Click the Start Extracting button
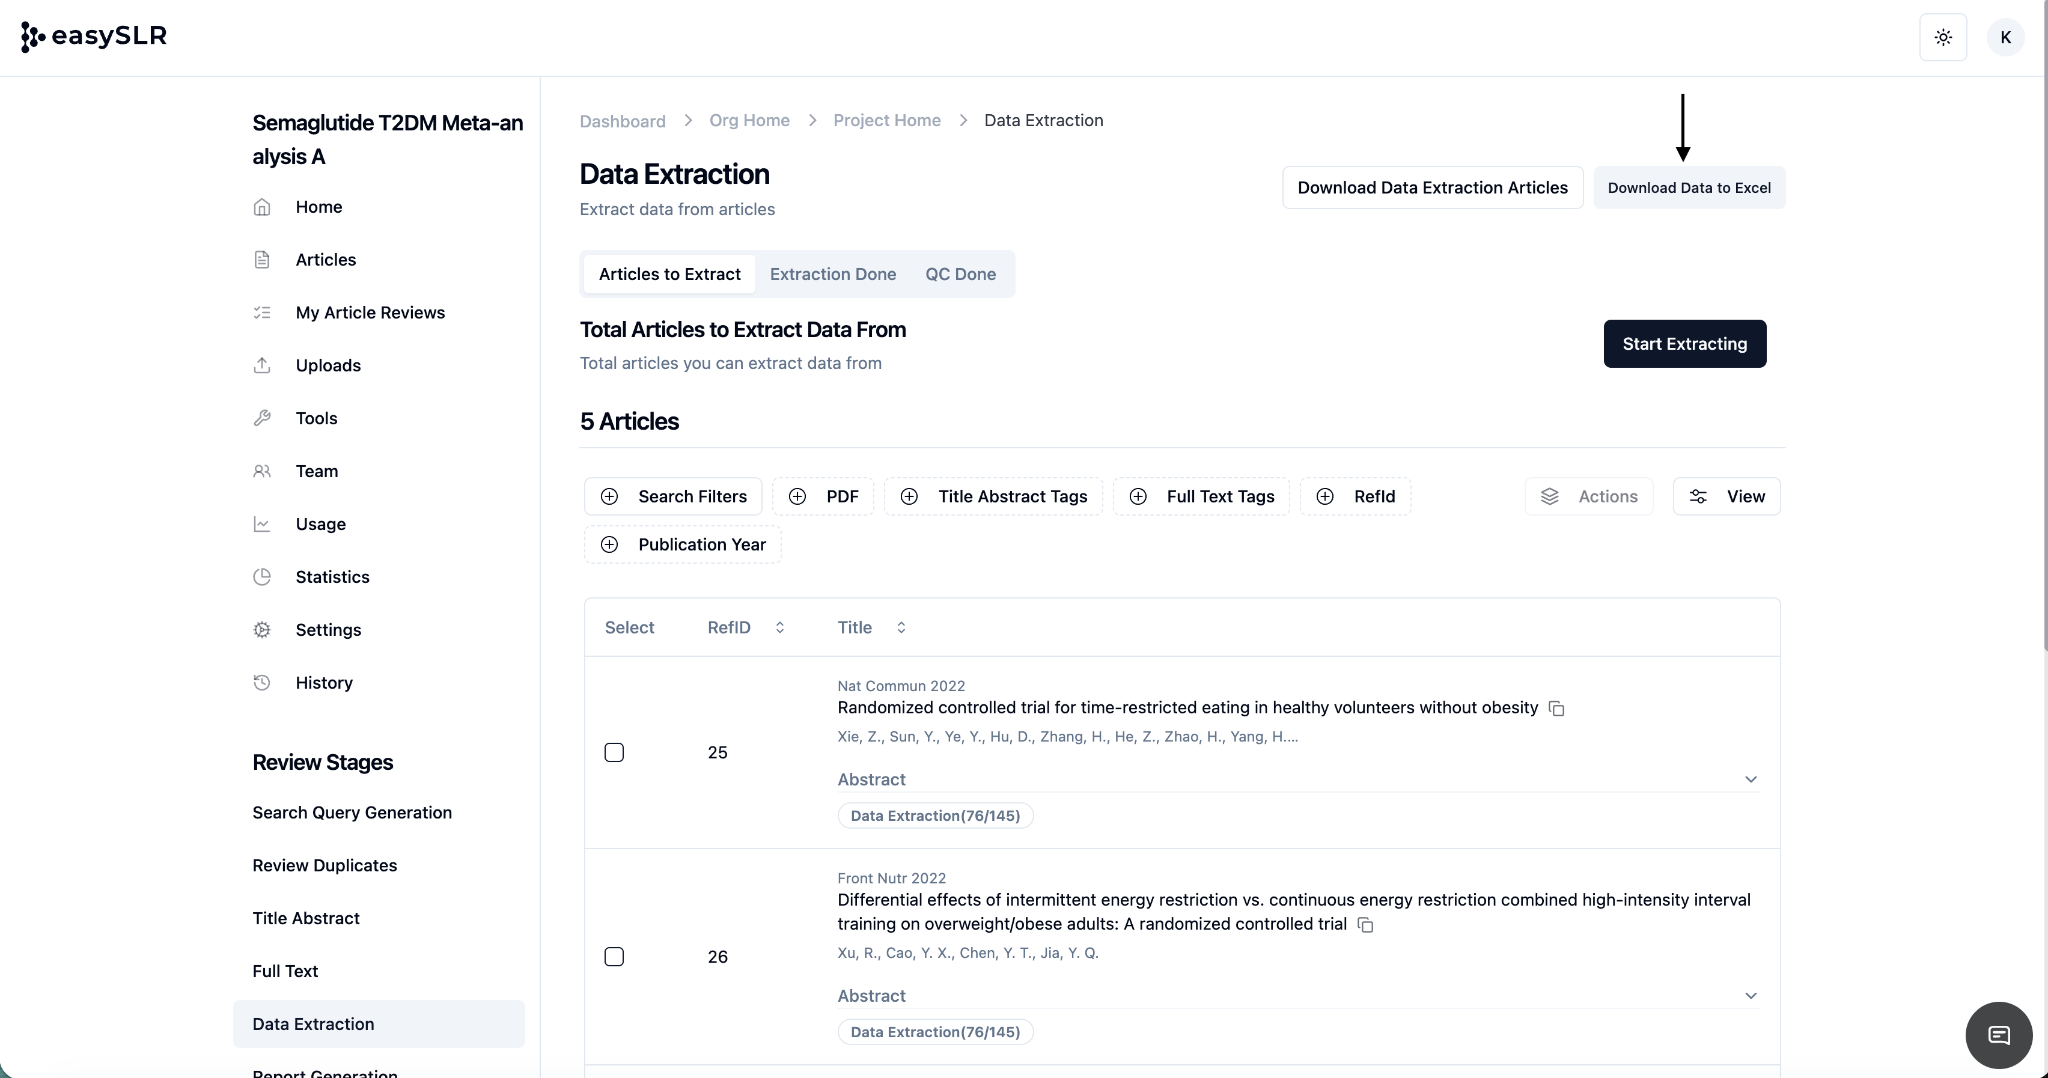The height and width of the screenshot is (1078, 2048). pyautogui.click(x=1684, y=344)
